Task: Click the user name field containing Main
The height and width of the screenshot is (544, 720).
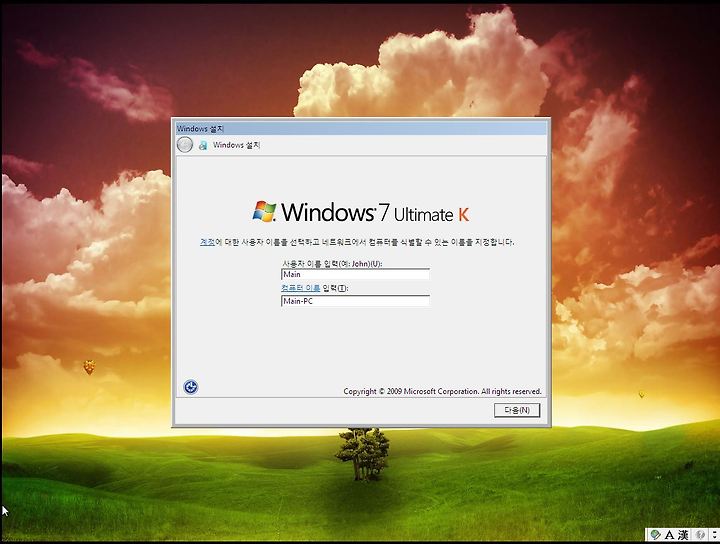Action: click(355, 274)
